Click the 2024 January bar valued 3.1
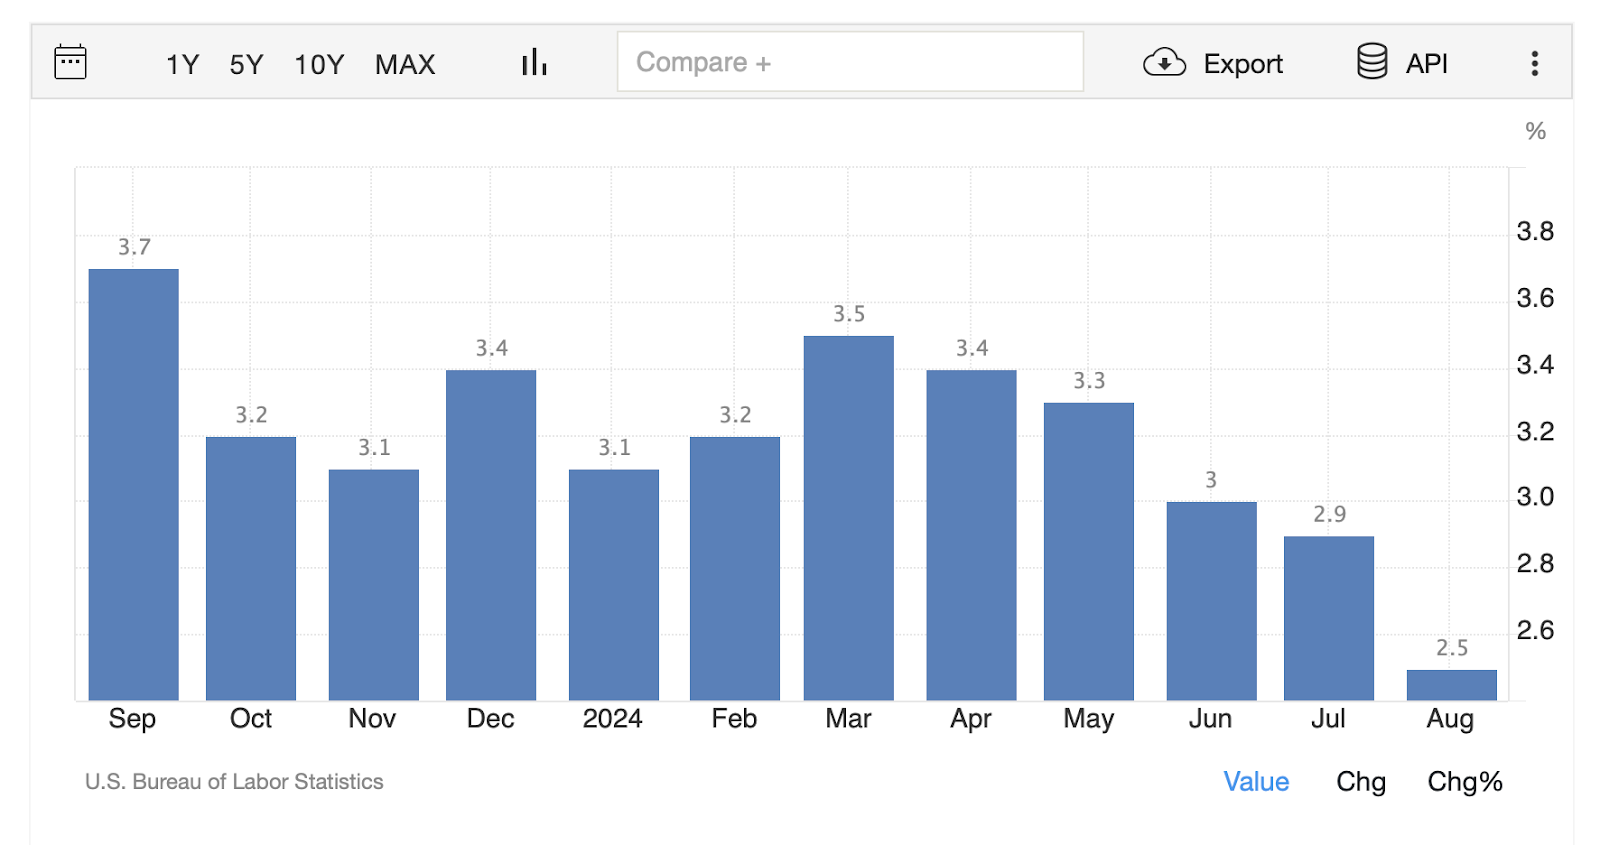The height and width of the screenshot is (845, 1600). 614,585
